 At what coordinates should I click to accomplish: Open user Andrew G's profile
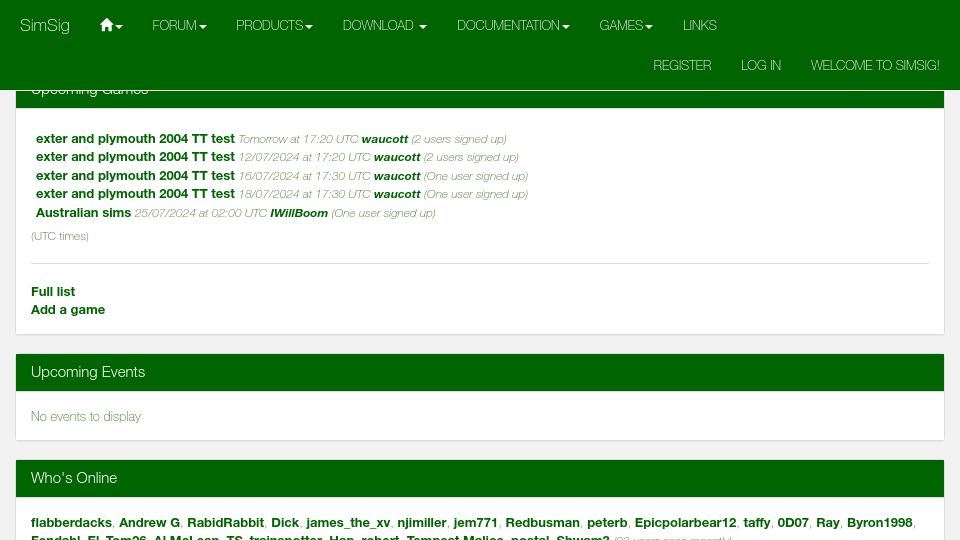[149, 523]
